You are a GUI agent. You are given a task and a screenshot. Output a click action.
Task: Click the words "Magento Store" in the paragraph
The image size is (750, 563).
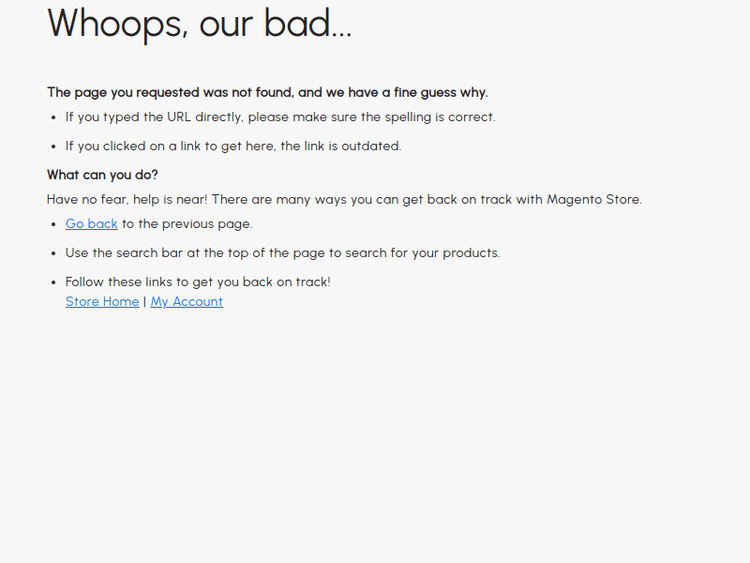[x=593, y=199]
